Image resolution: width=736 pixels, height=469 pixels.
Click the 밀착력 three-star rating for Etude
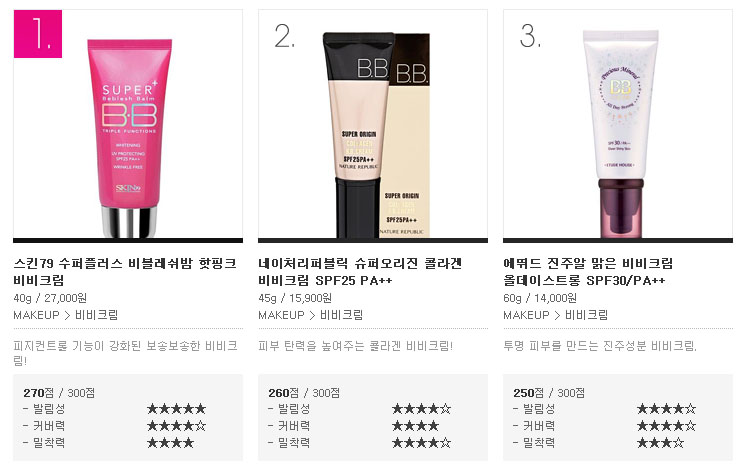(660, 443)
